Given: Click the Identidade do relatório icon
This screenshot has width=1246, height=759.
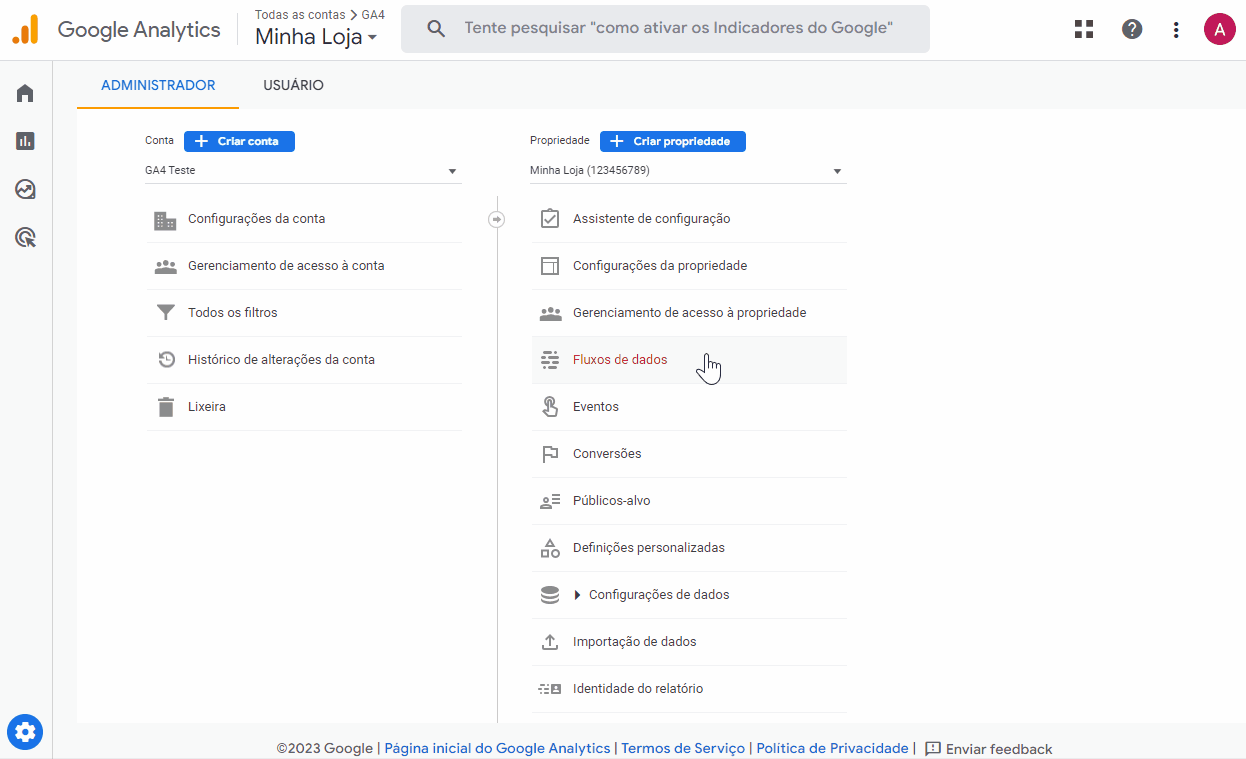Looking at the screenshot, I should pyautogui.click(x=550, y=689).
